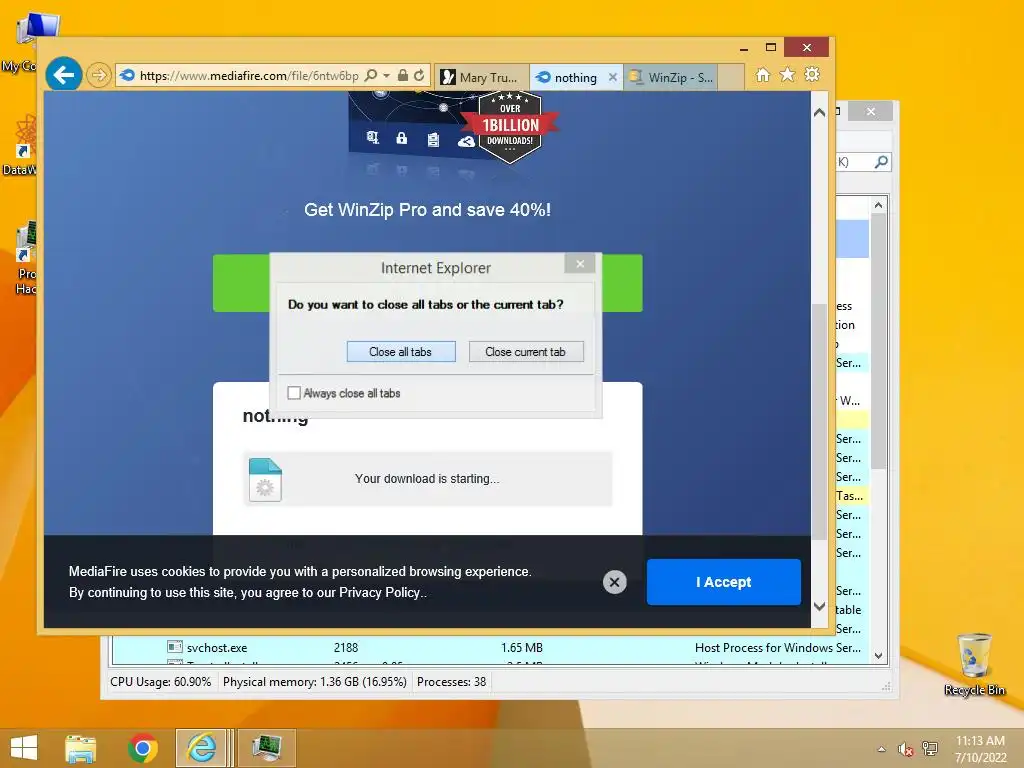
Task: Click the network tray icon
Action: coord(929,748)
